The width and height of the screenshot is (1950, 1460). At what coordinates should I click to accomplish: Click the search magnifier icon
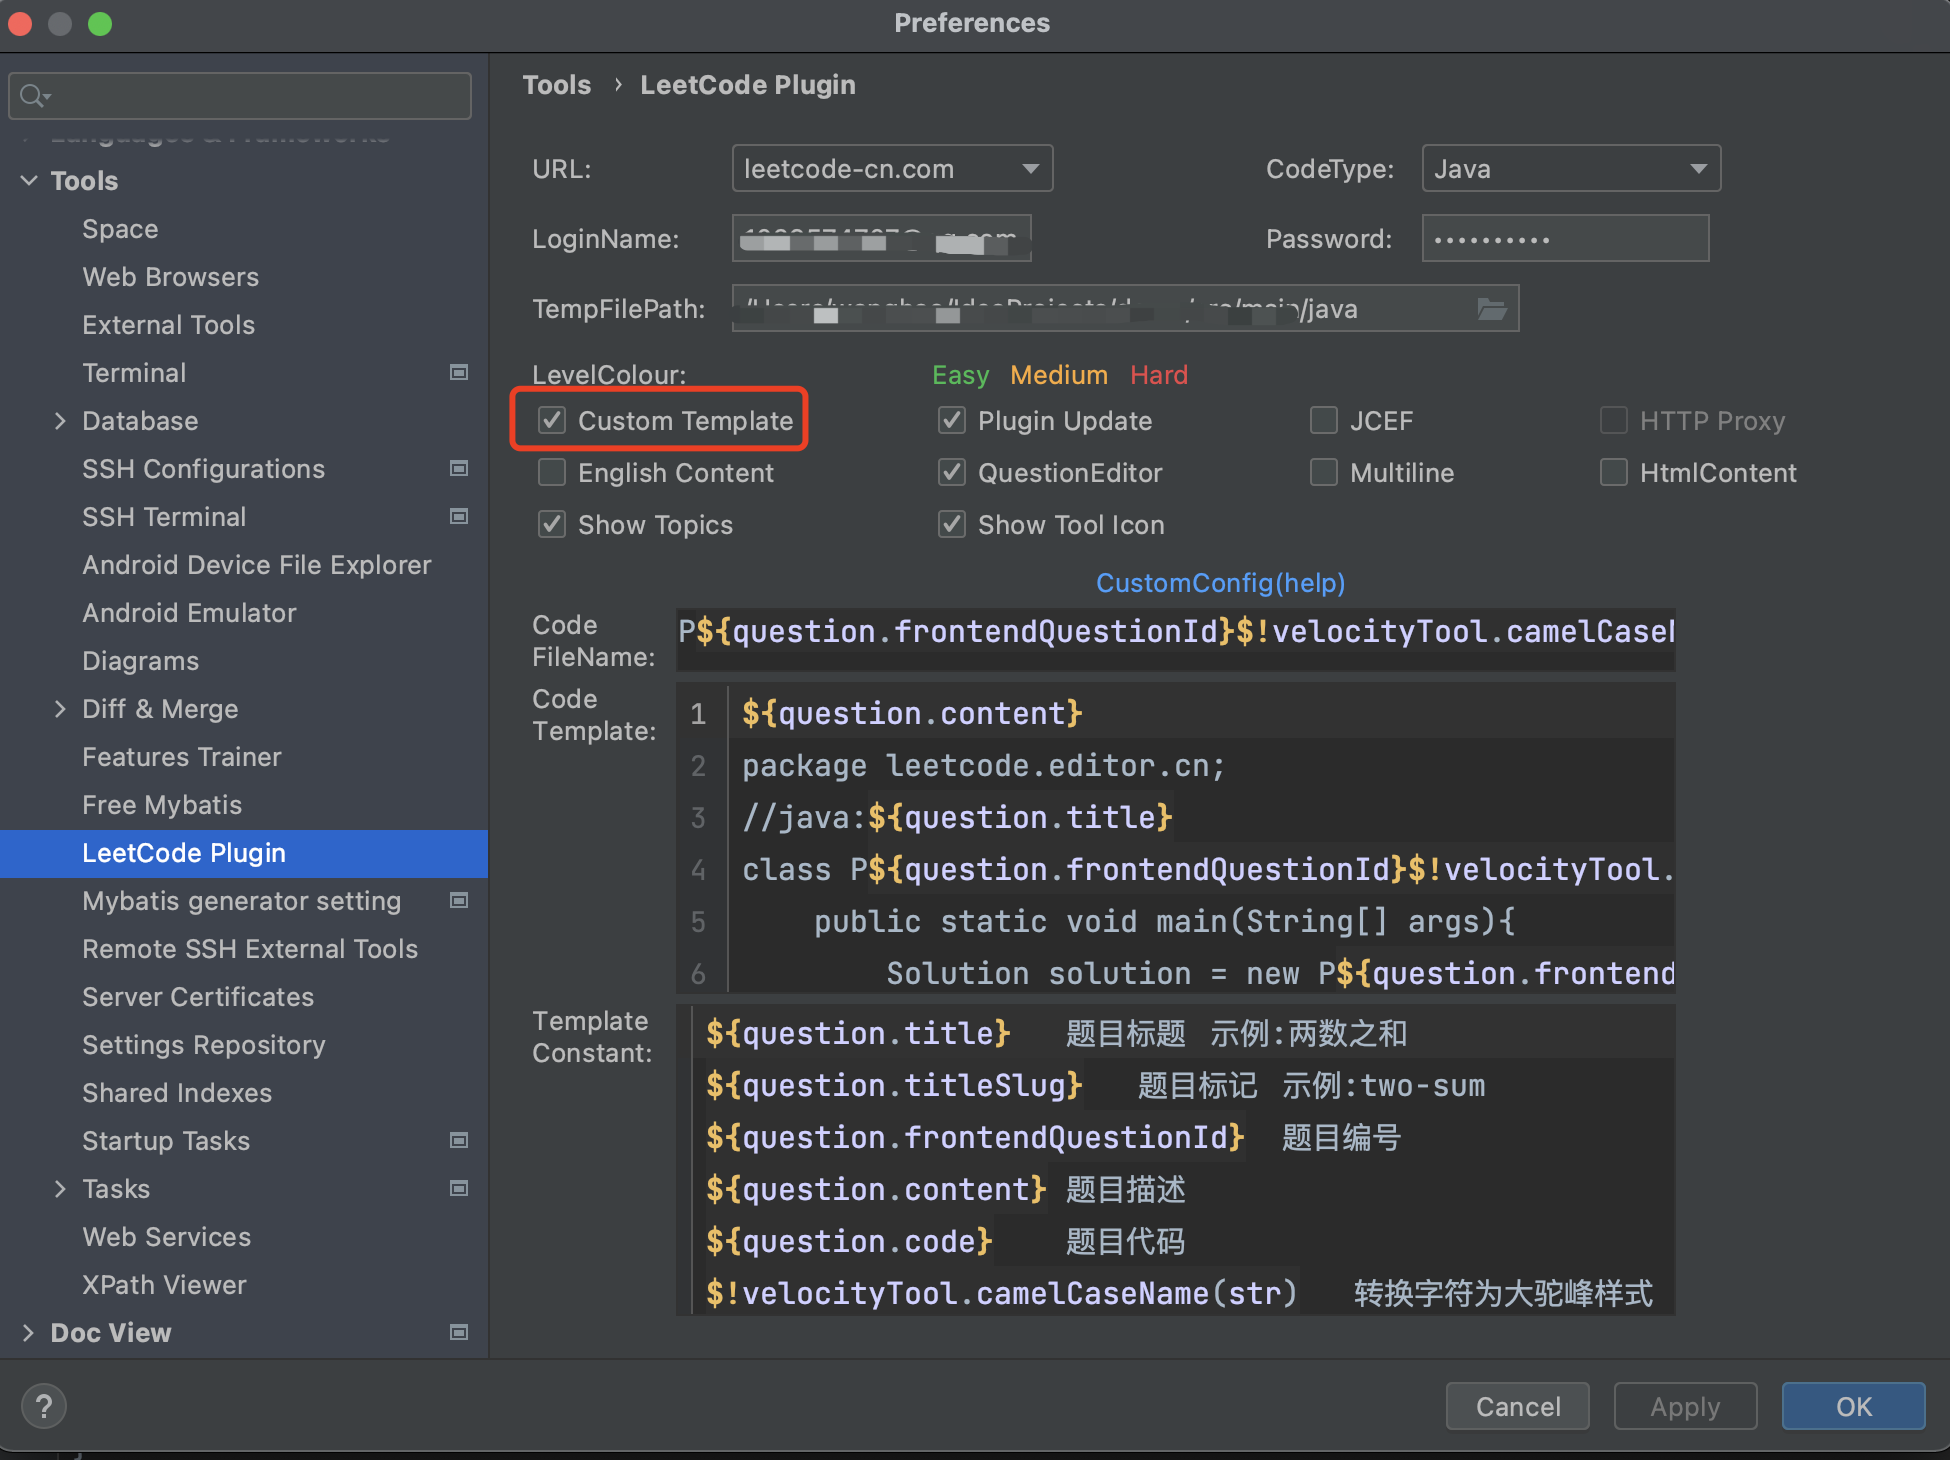point(32,95)
